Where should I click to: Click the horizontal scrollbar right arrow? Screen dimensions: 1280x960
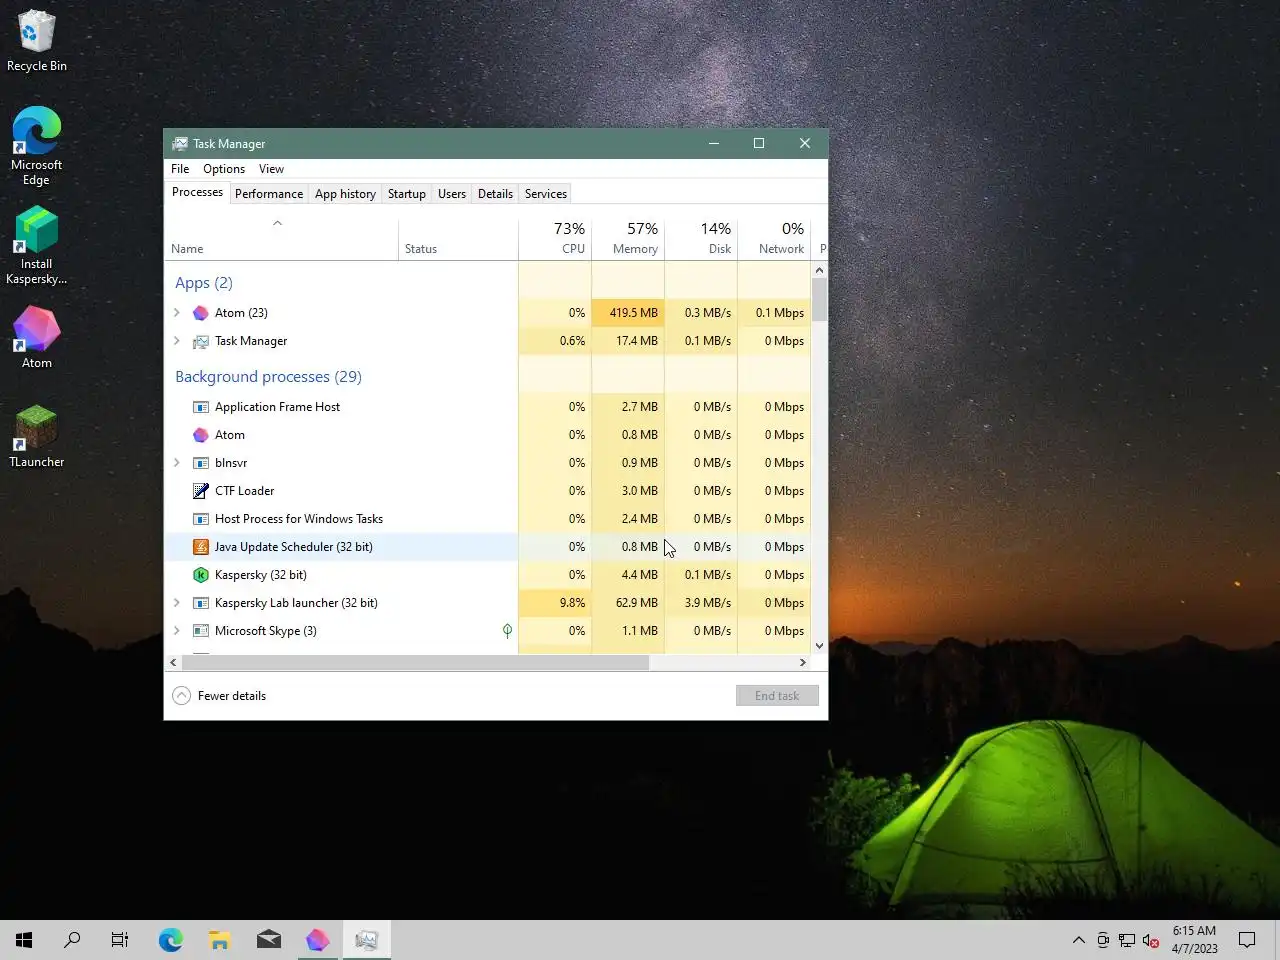[x=802, y=663]
